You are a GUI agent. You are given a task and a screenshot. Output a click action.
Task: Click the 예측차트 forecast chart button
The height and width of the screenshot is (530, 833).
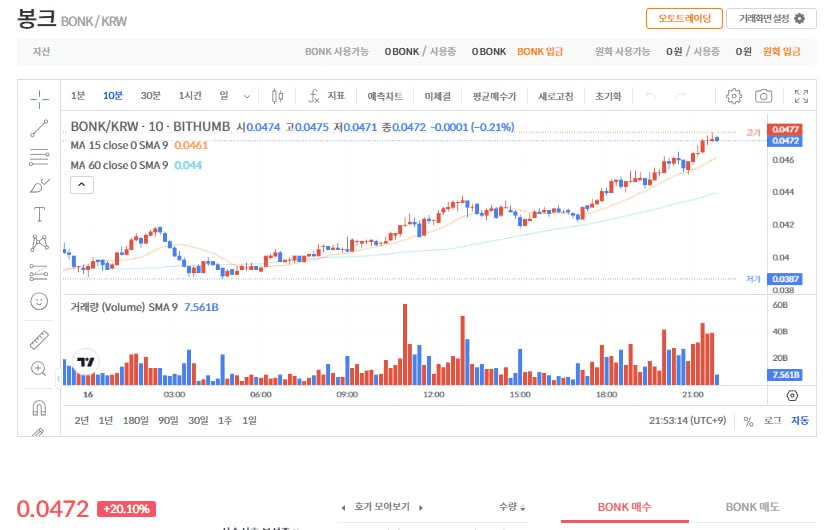coord(385,96)
